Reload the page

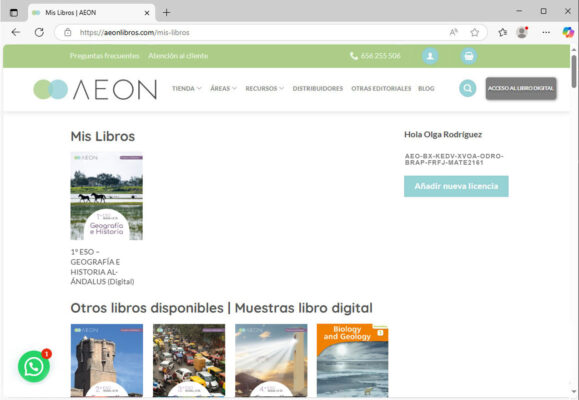39,33
